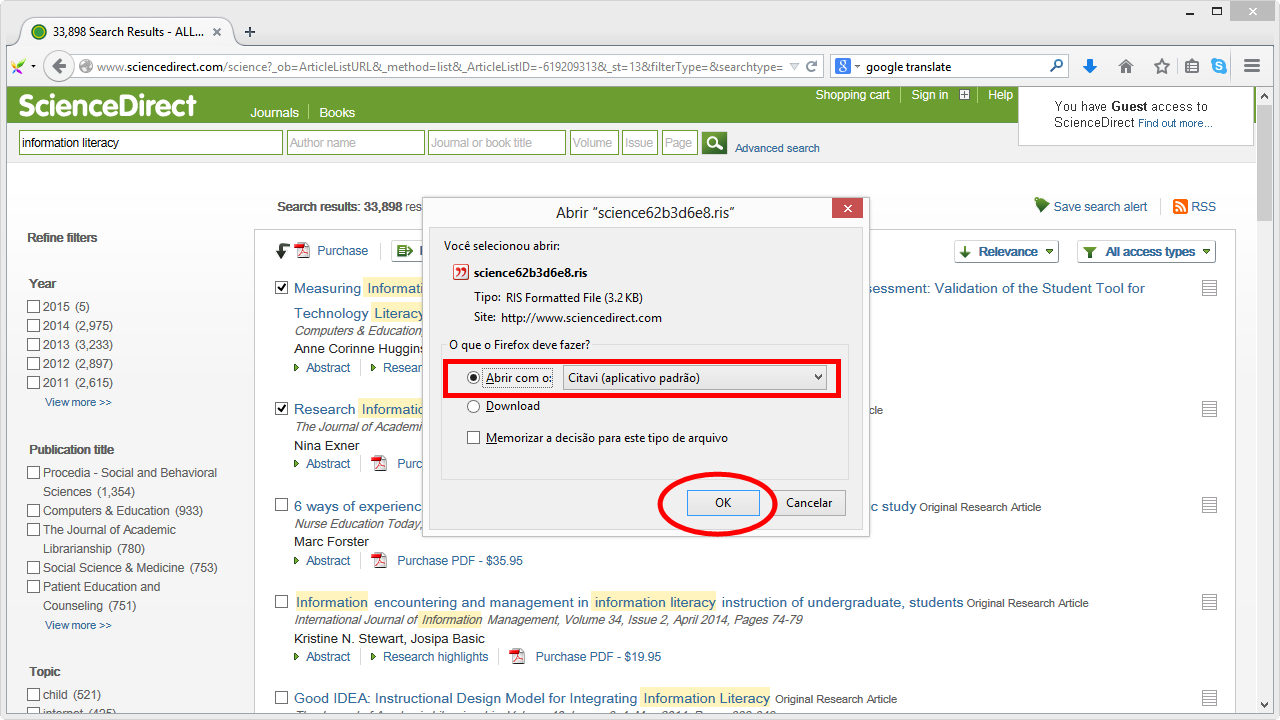Open the All access types dropdown
This screenshot has height=720, width=1280.
1146,252
